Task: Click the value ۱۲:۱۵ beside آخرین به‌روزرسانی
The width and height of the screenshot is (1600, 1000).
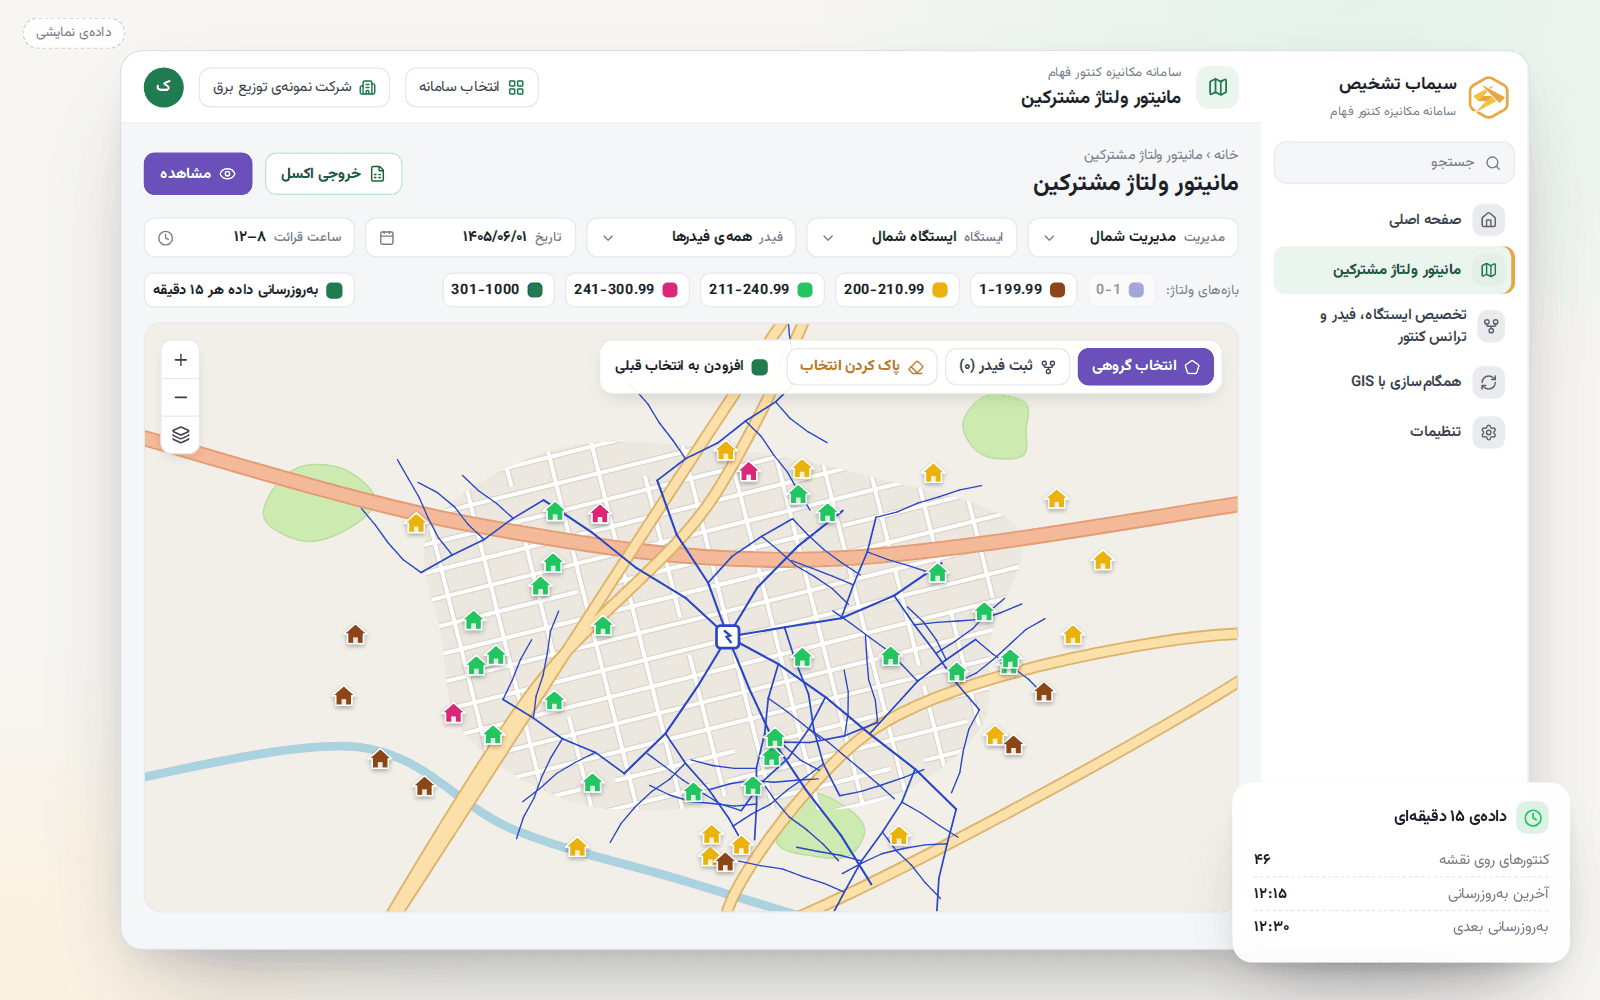Action: 1270,893
